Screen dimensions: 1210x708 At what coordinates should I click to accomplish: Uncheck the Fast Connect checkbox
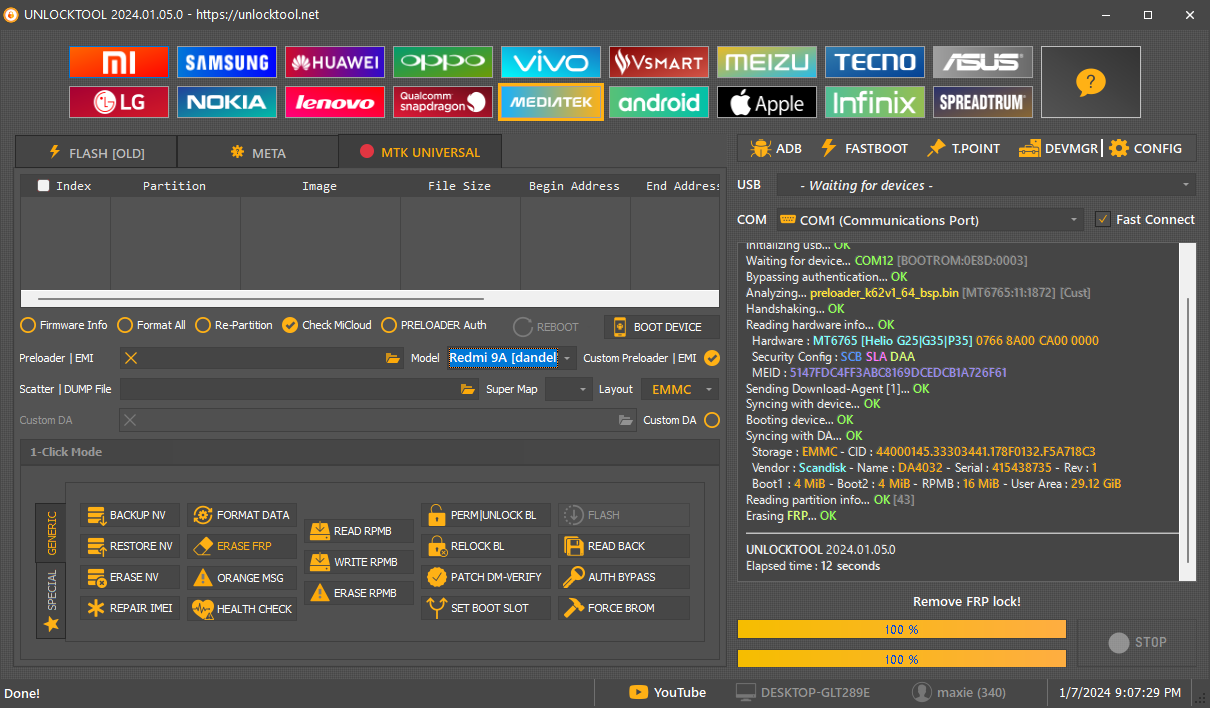(1103, 219)
